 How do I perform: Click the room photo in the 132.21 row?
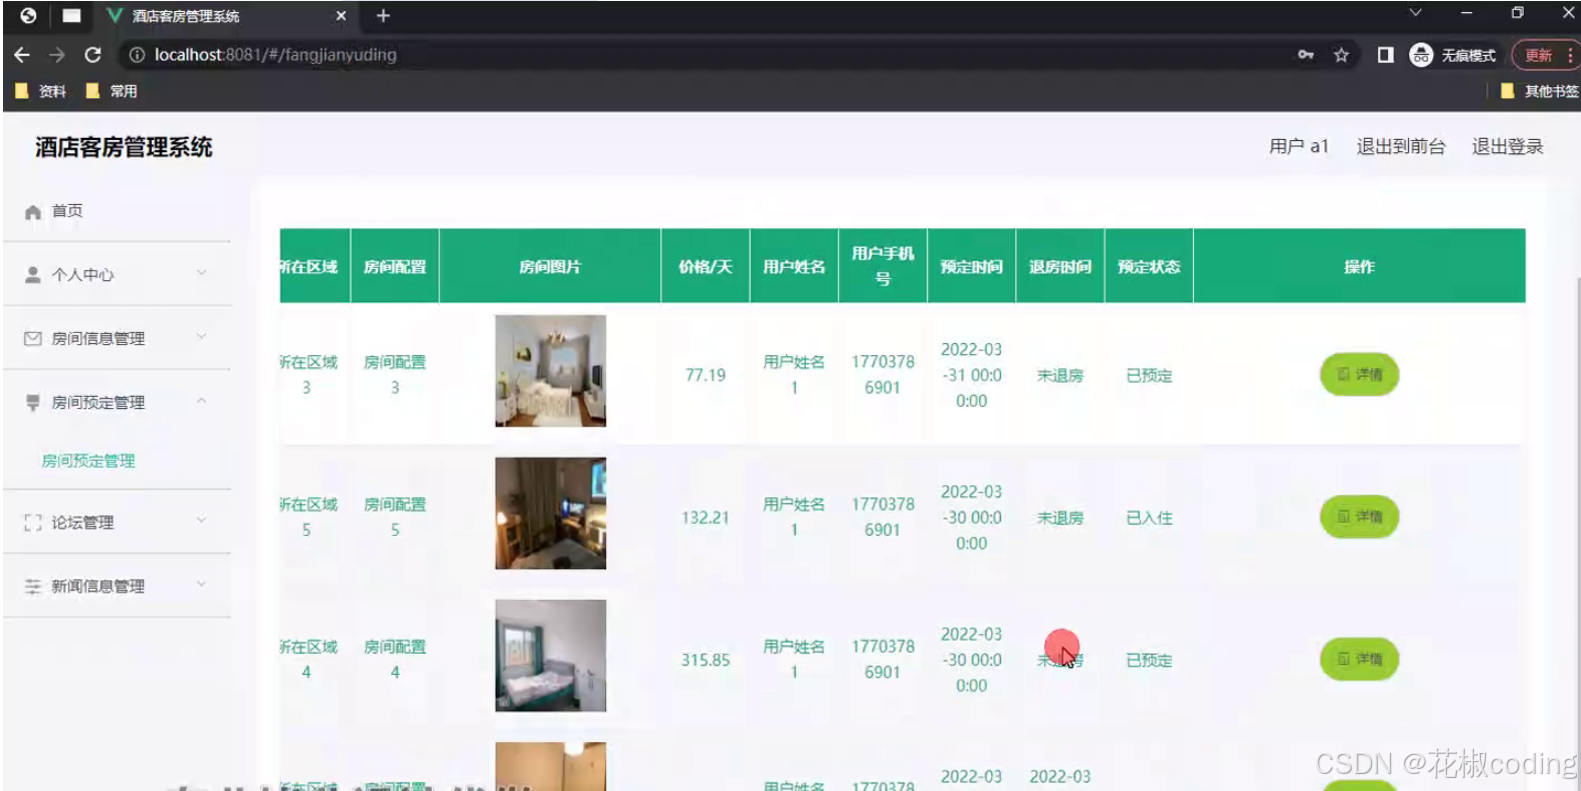[551, 513]
